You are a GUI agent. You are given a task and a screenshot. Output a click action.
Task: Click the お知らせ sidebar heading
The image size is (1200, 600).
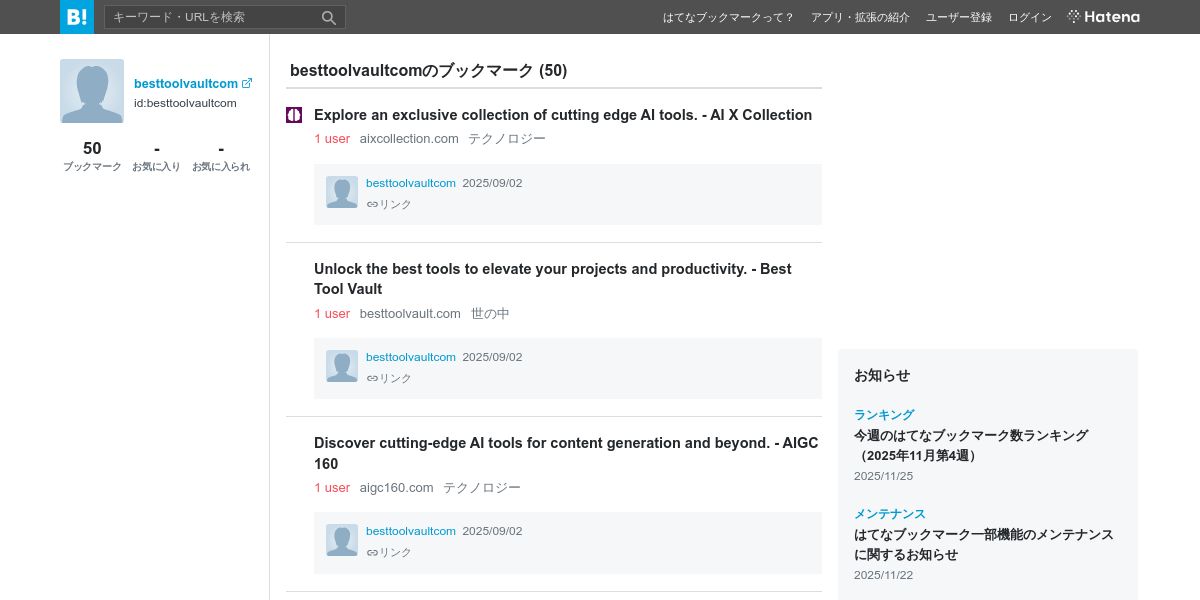coord(882,375)
